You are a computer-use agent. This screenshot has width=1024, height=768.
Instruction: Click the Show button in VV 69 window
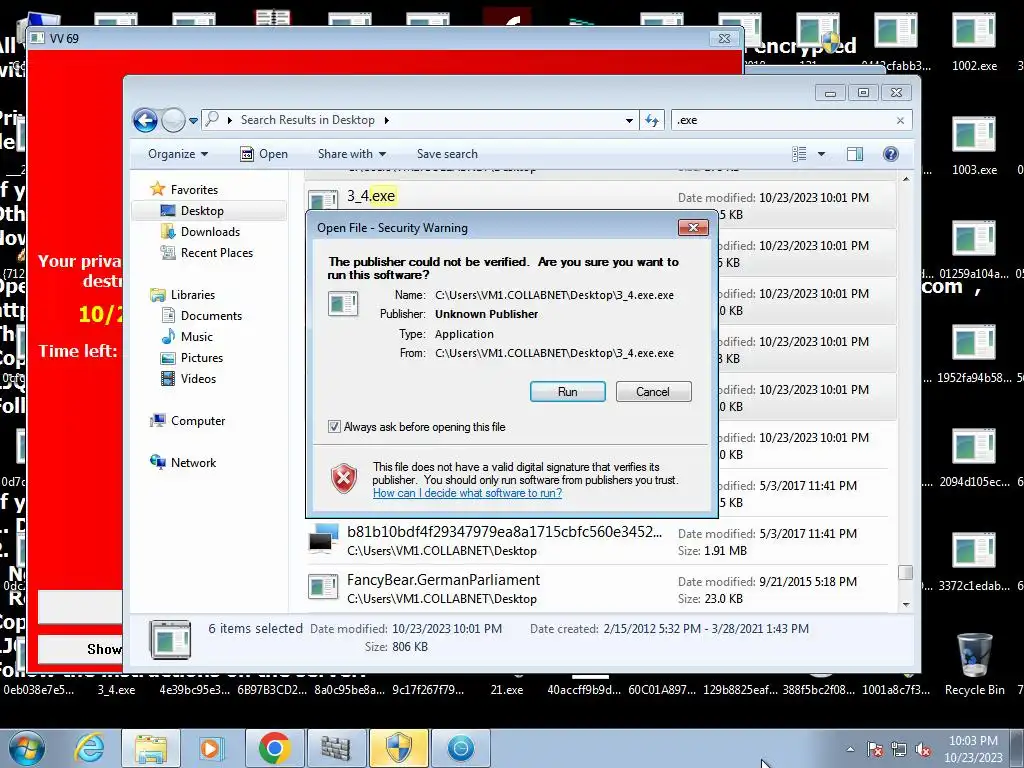pyautogui.click(x=80, y=648)
